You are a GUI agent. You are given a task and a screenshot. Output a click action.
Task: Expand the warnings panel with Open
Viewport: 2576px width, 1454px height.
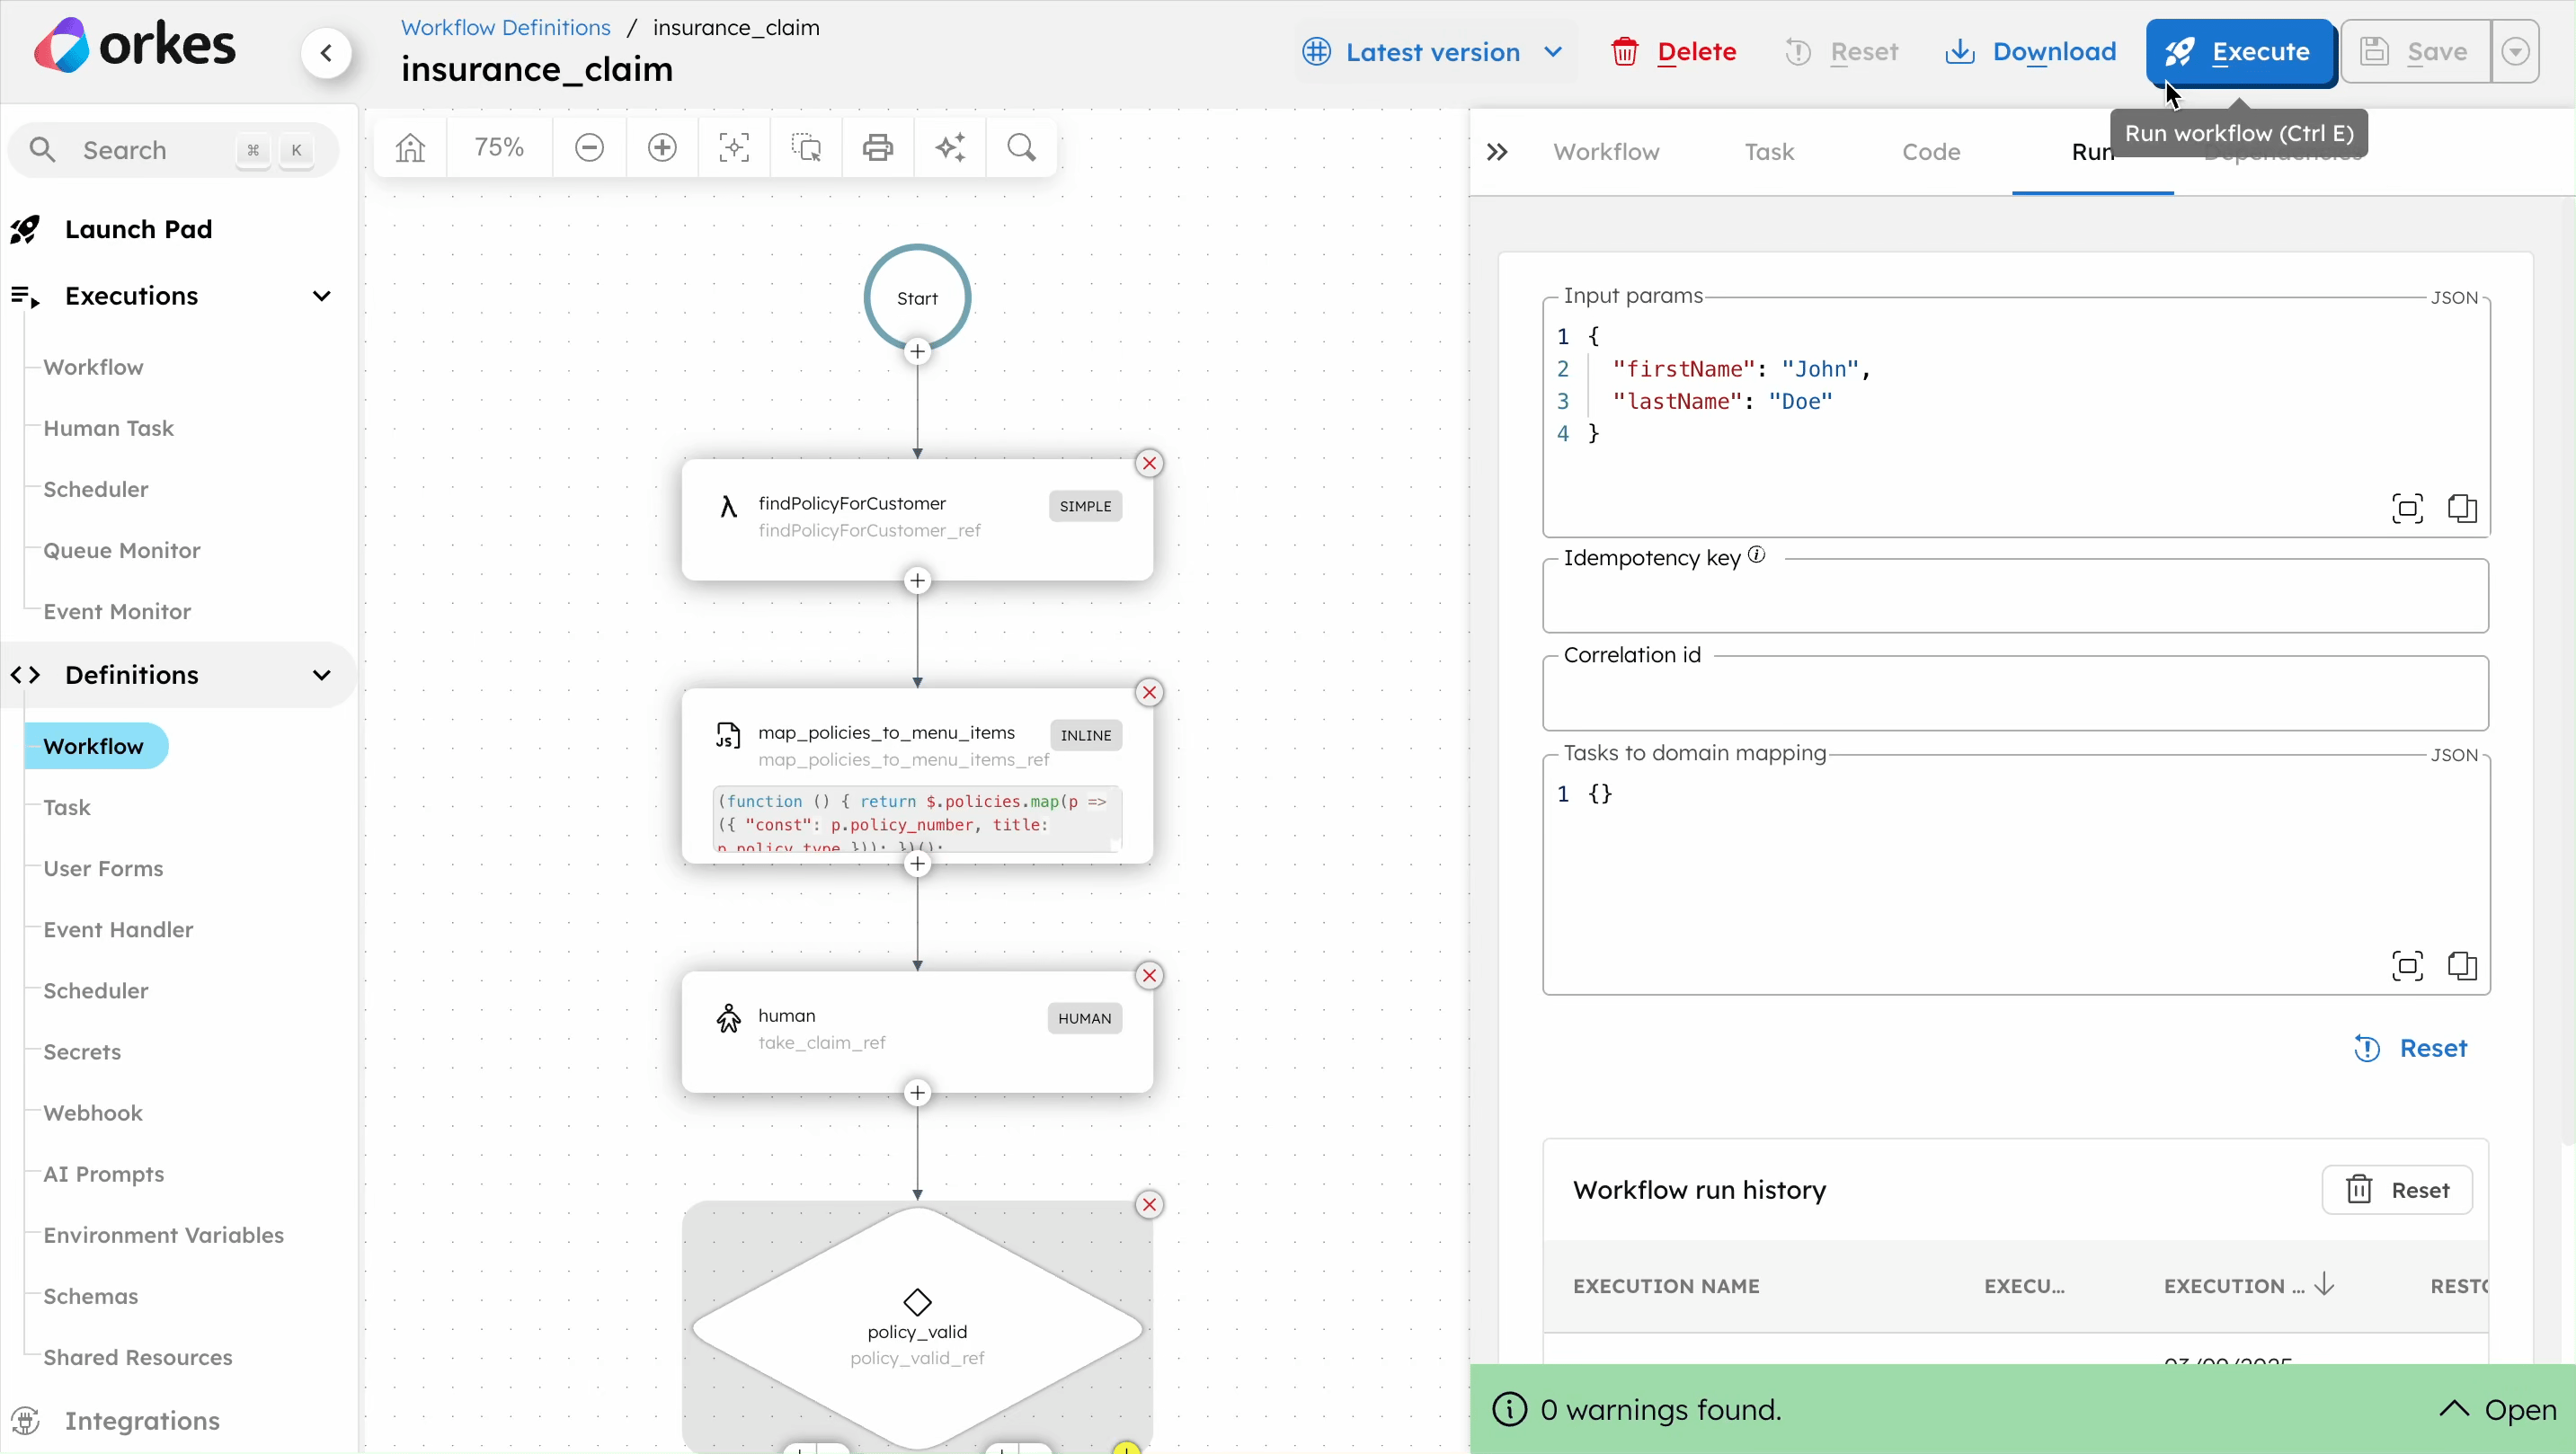tap(2497, 1409)
